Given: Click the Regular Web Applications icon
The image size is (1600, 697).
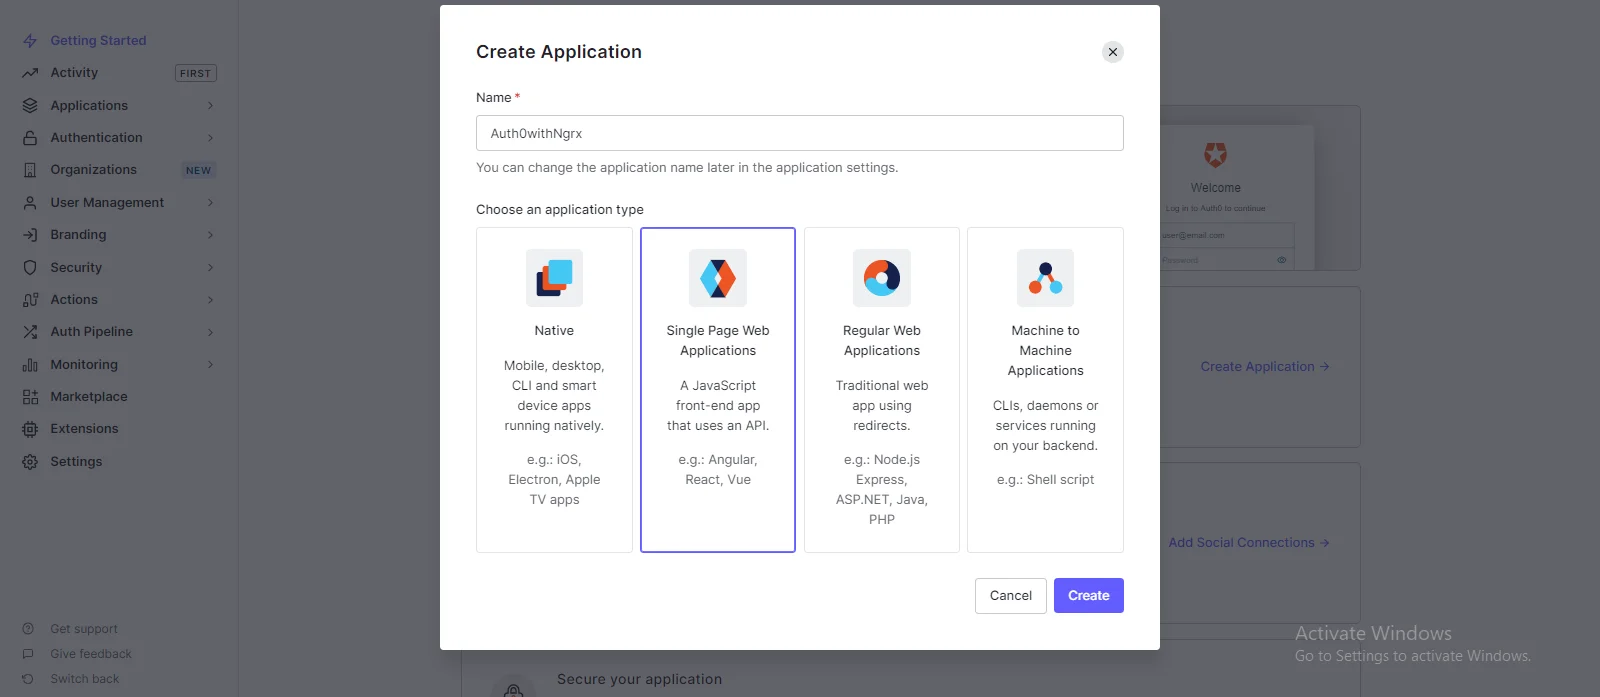Looking at the screenshot, I should pyautogui.click(x=882, y=278).
